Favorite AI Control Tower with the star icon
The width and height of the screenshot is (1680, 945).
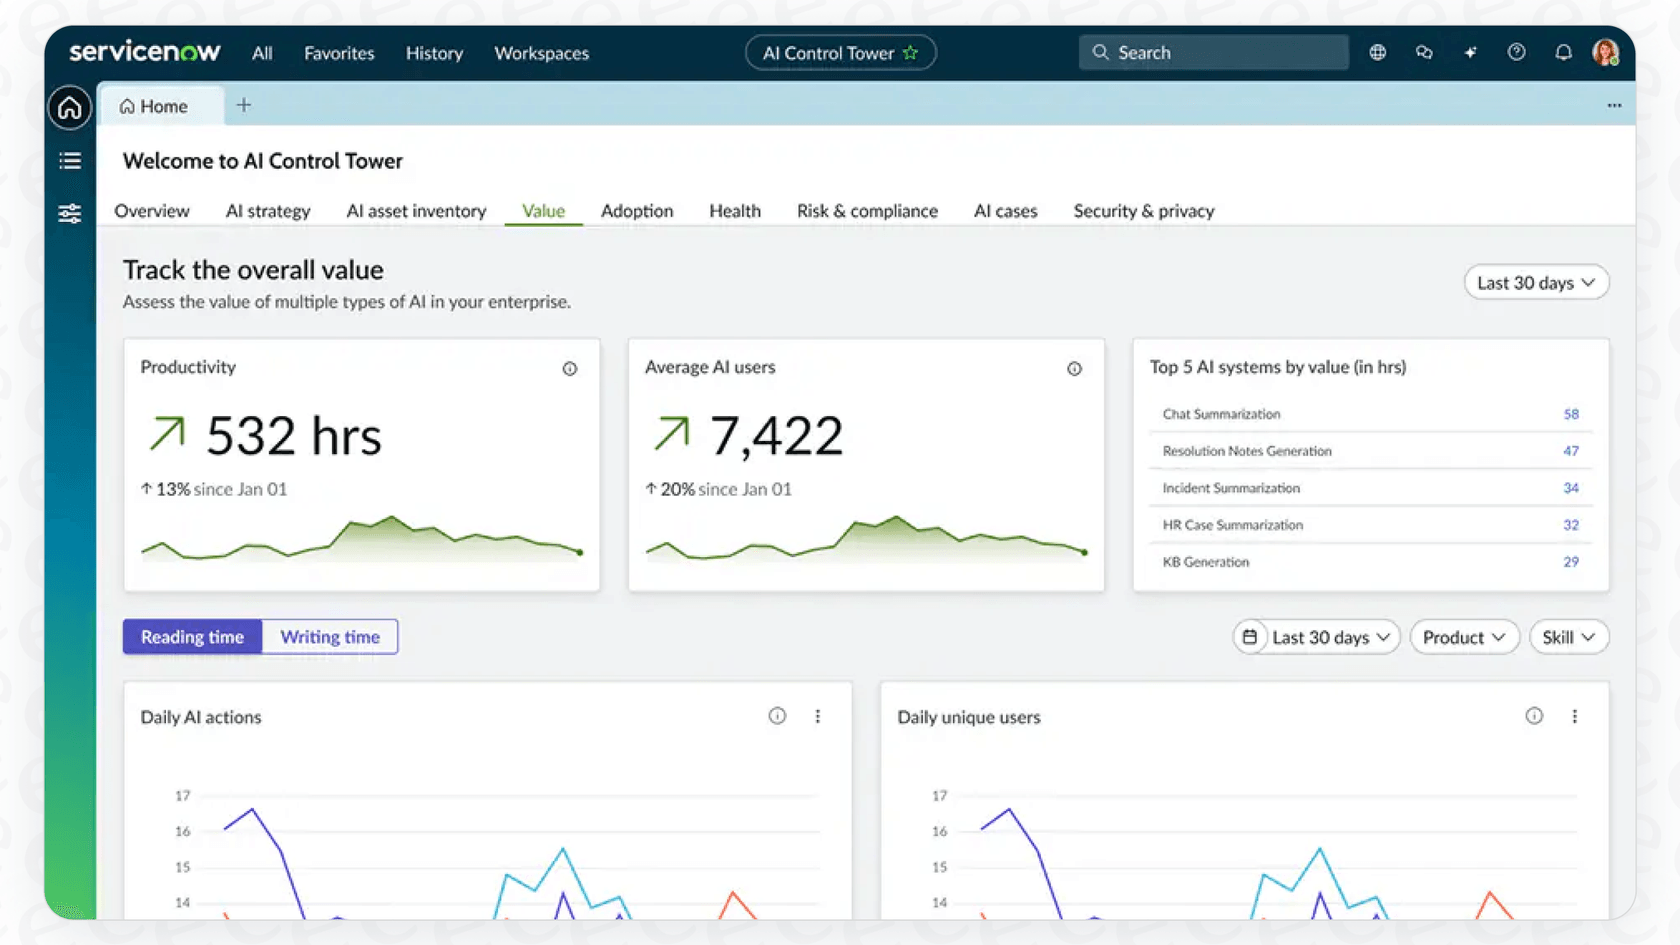coord(911,53)
